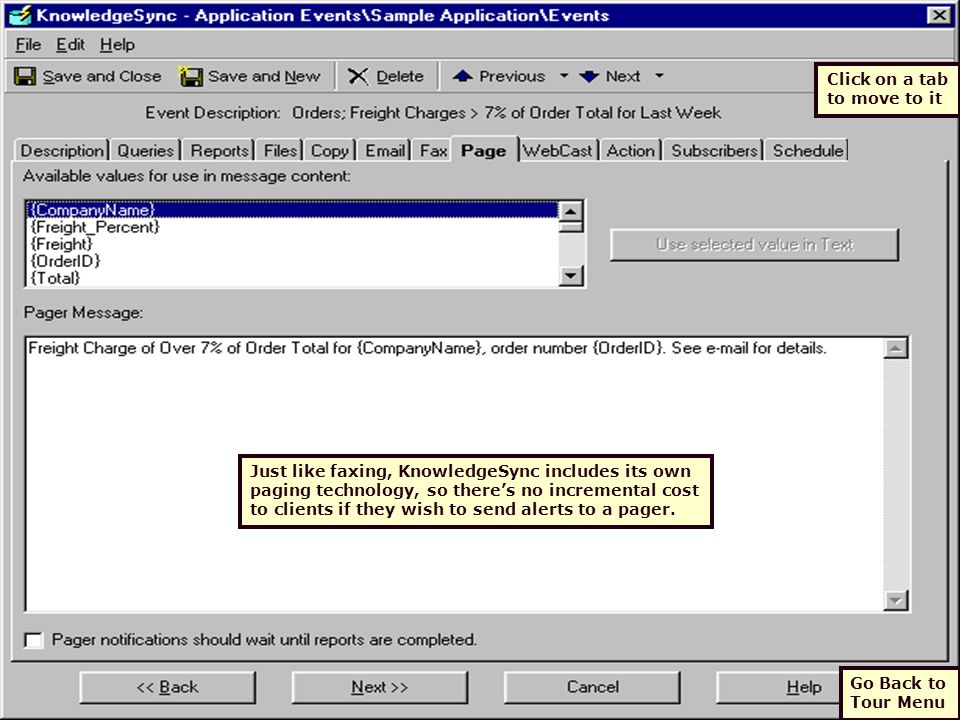The image size is (960, 720).
Task: Select {Freight_Percent} in available values list
Action: coord(293,227)
